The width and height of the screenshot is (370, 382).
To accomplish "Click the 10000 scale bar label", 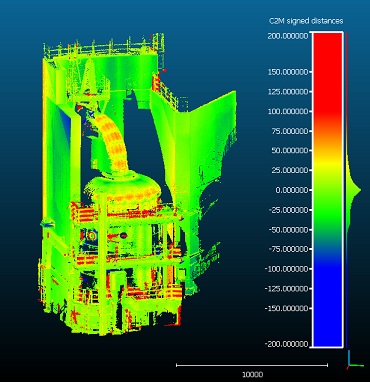I will 252,374.
